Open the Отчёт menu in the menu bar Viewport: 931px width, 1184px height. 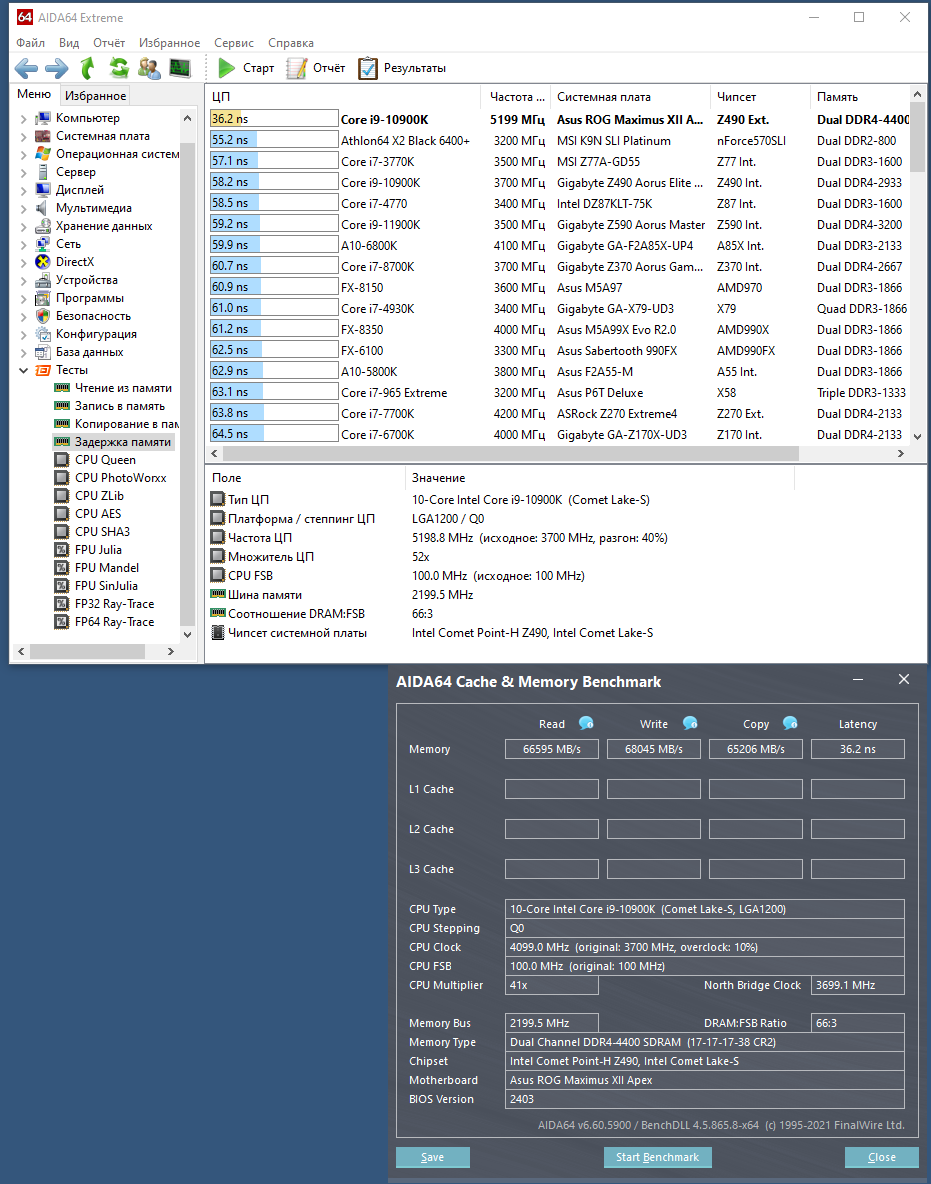point(109,43)
